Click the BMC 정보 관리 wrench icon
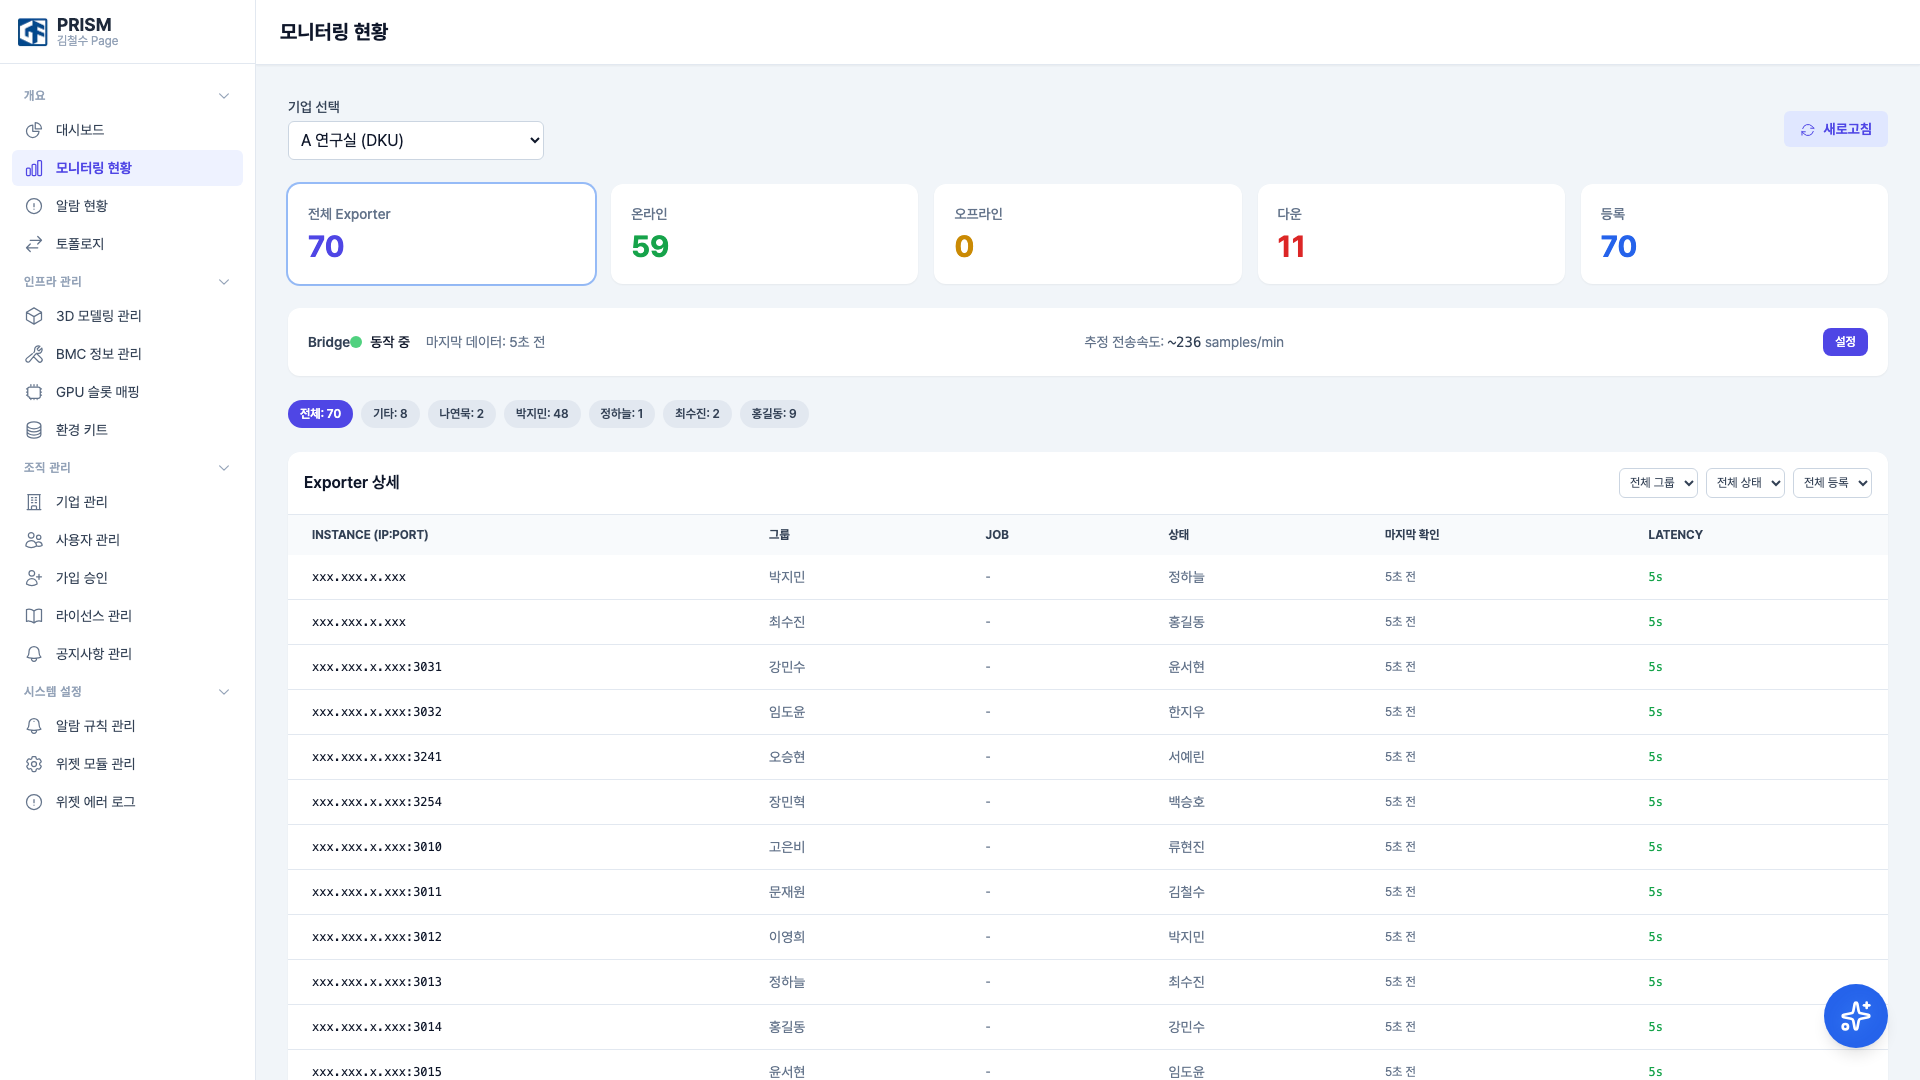1920x1080 pixels. 34,354
